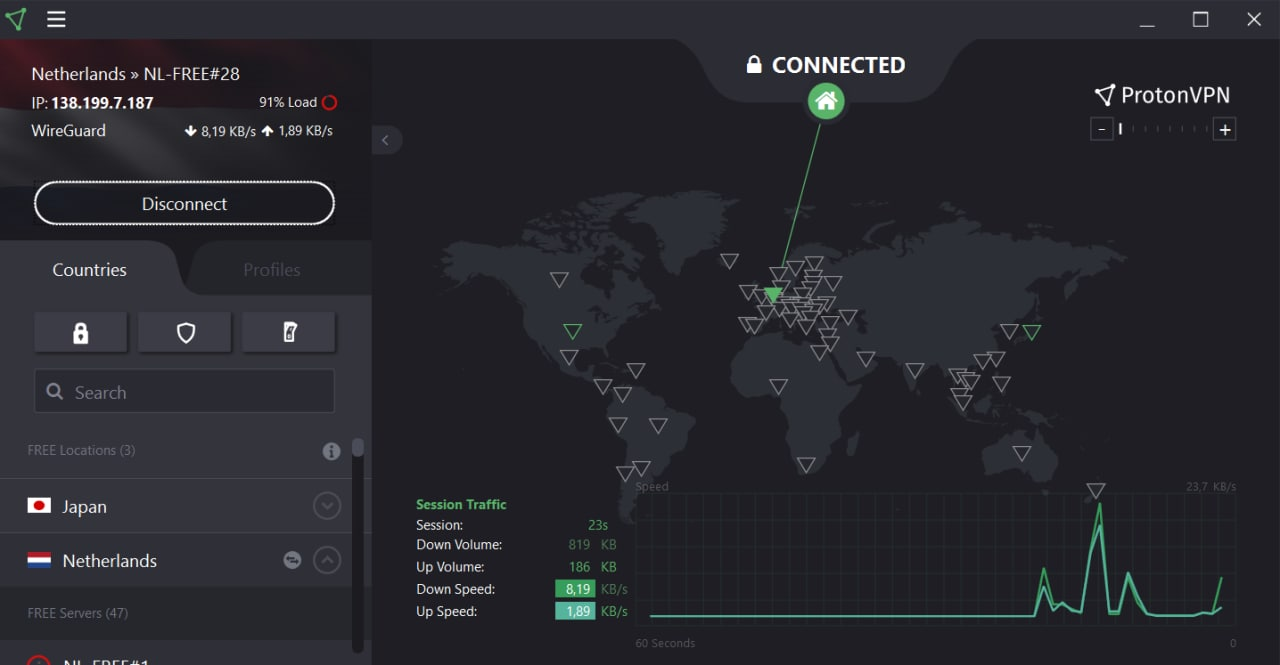Click the "FREE Locations (3)" heading
Image resolution: width=1280 pixels, height=665 pixels.
click(81, 450)
